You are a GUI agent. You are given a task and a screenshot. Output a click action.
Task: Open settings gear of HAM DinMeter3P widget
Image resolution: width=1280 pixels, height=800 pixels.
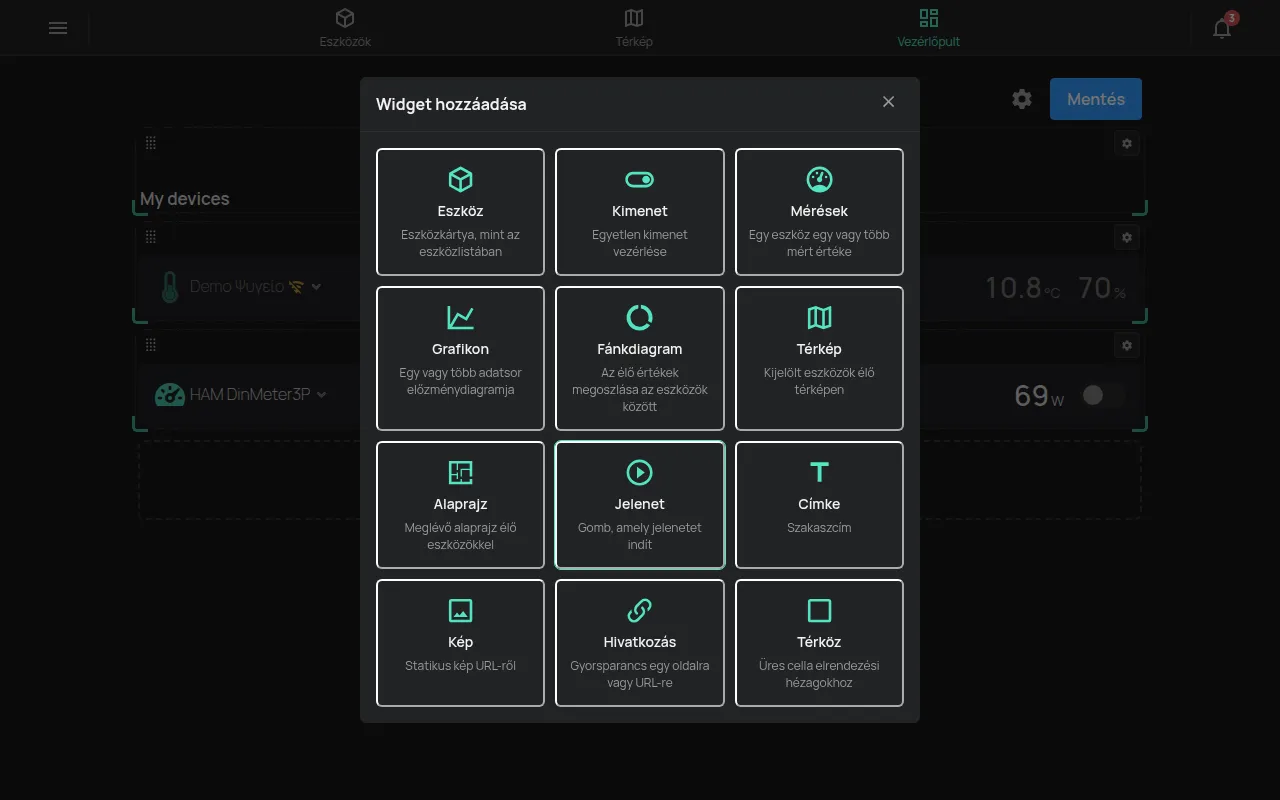[x=1127, y=345]
